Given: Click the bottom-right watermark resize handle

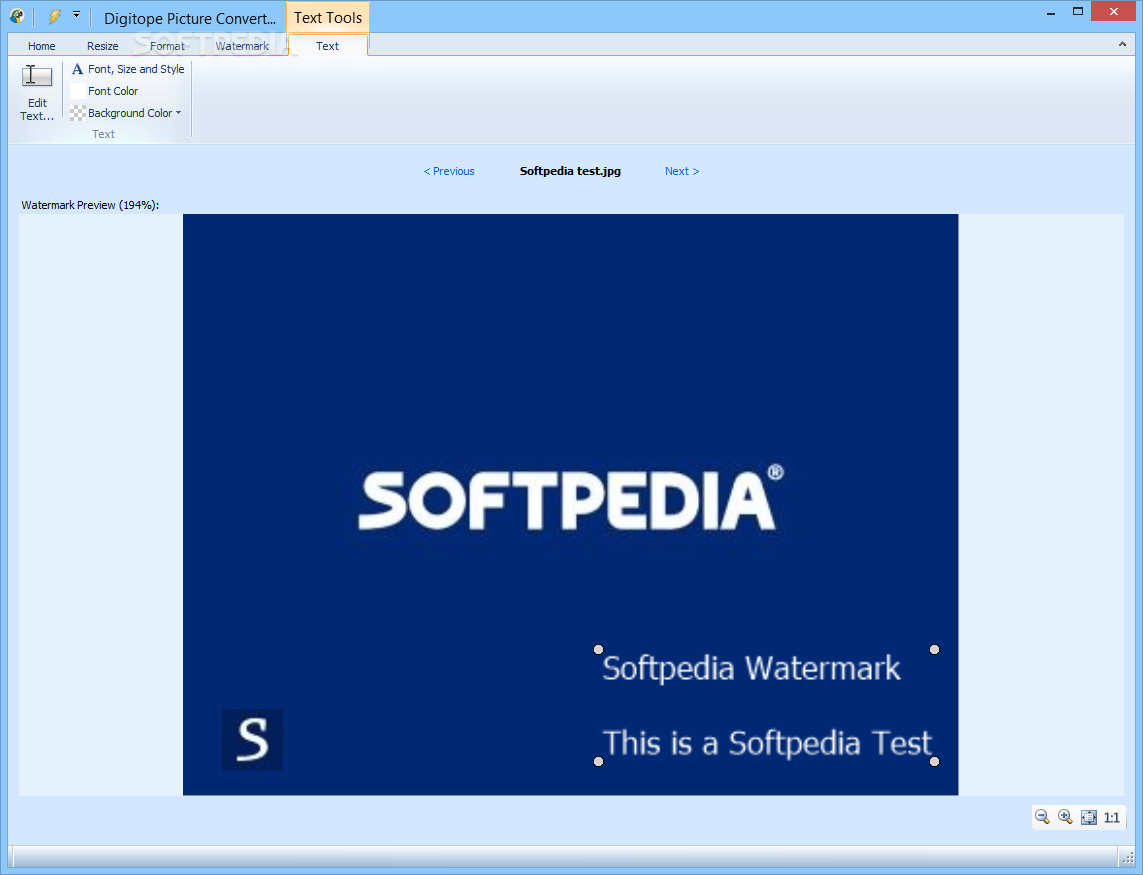Looking at the screenshot, I should pos(935,761).
